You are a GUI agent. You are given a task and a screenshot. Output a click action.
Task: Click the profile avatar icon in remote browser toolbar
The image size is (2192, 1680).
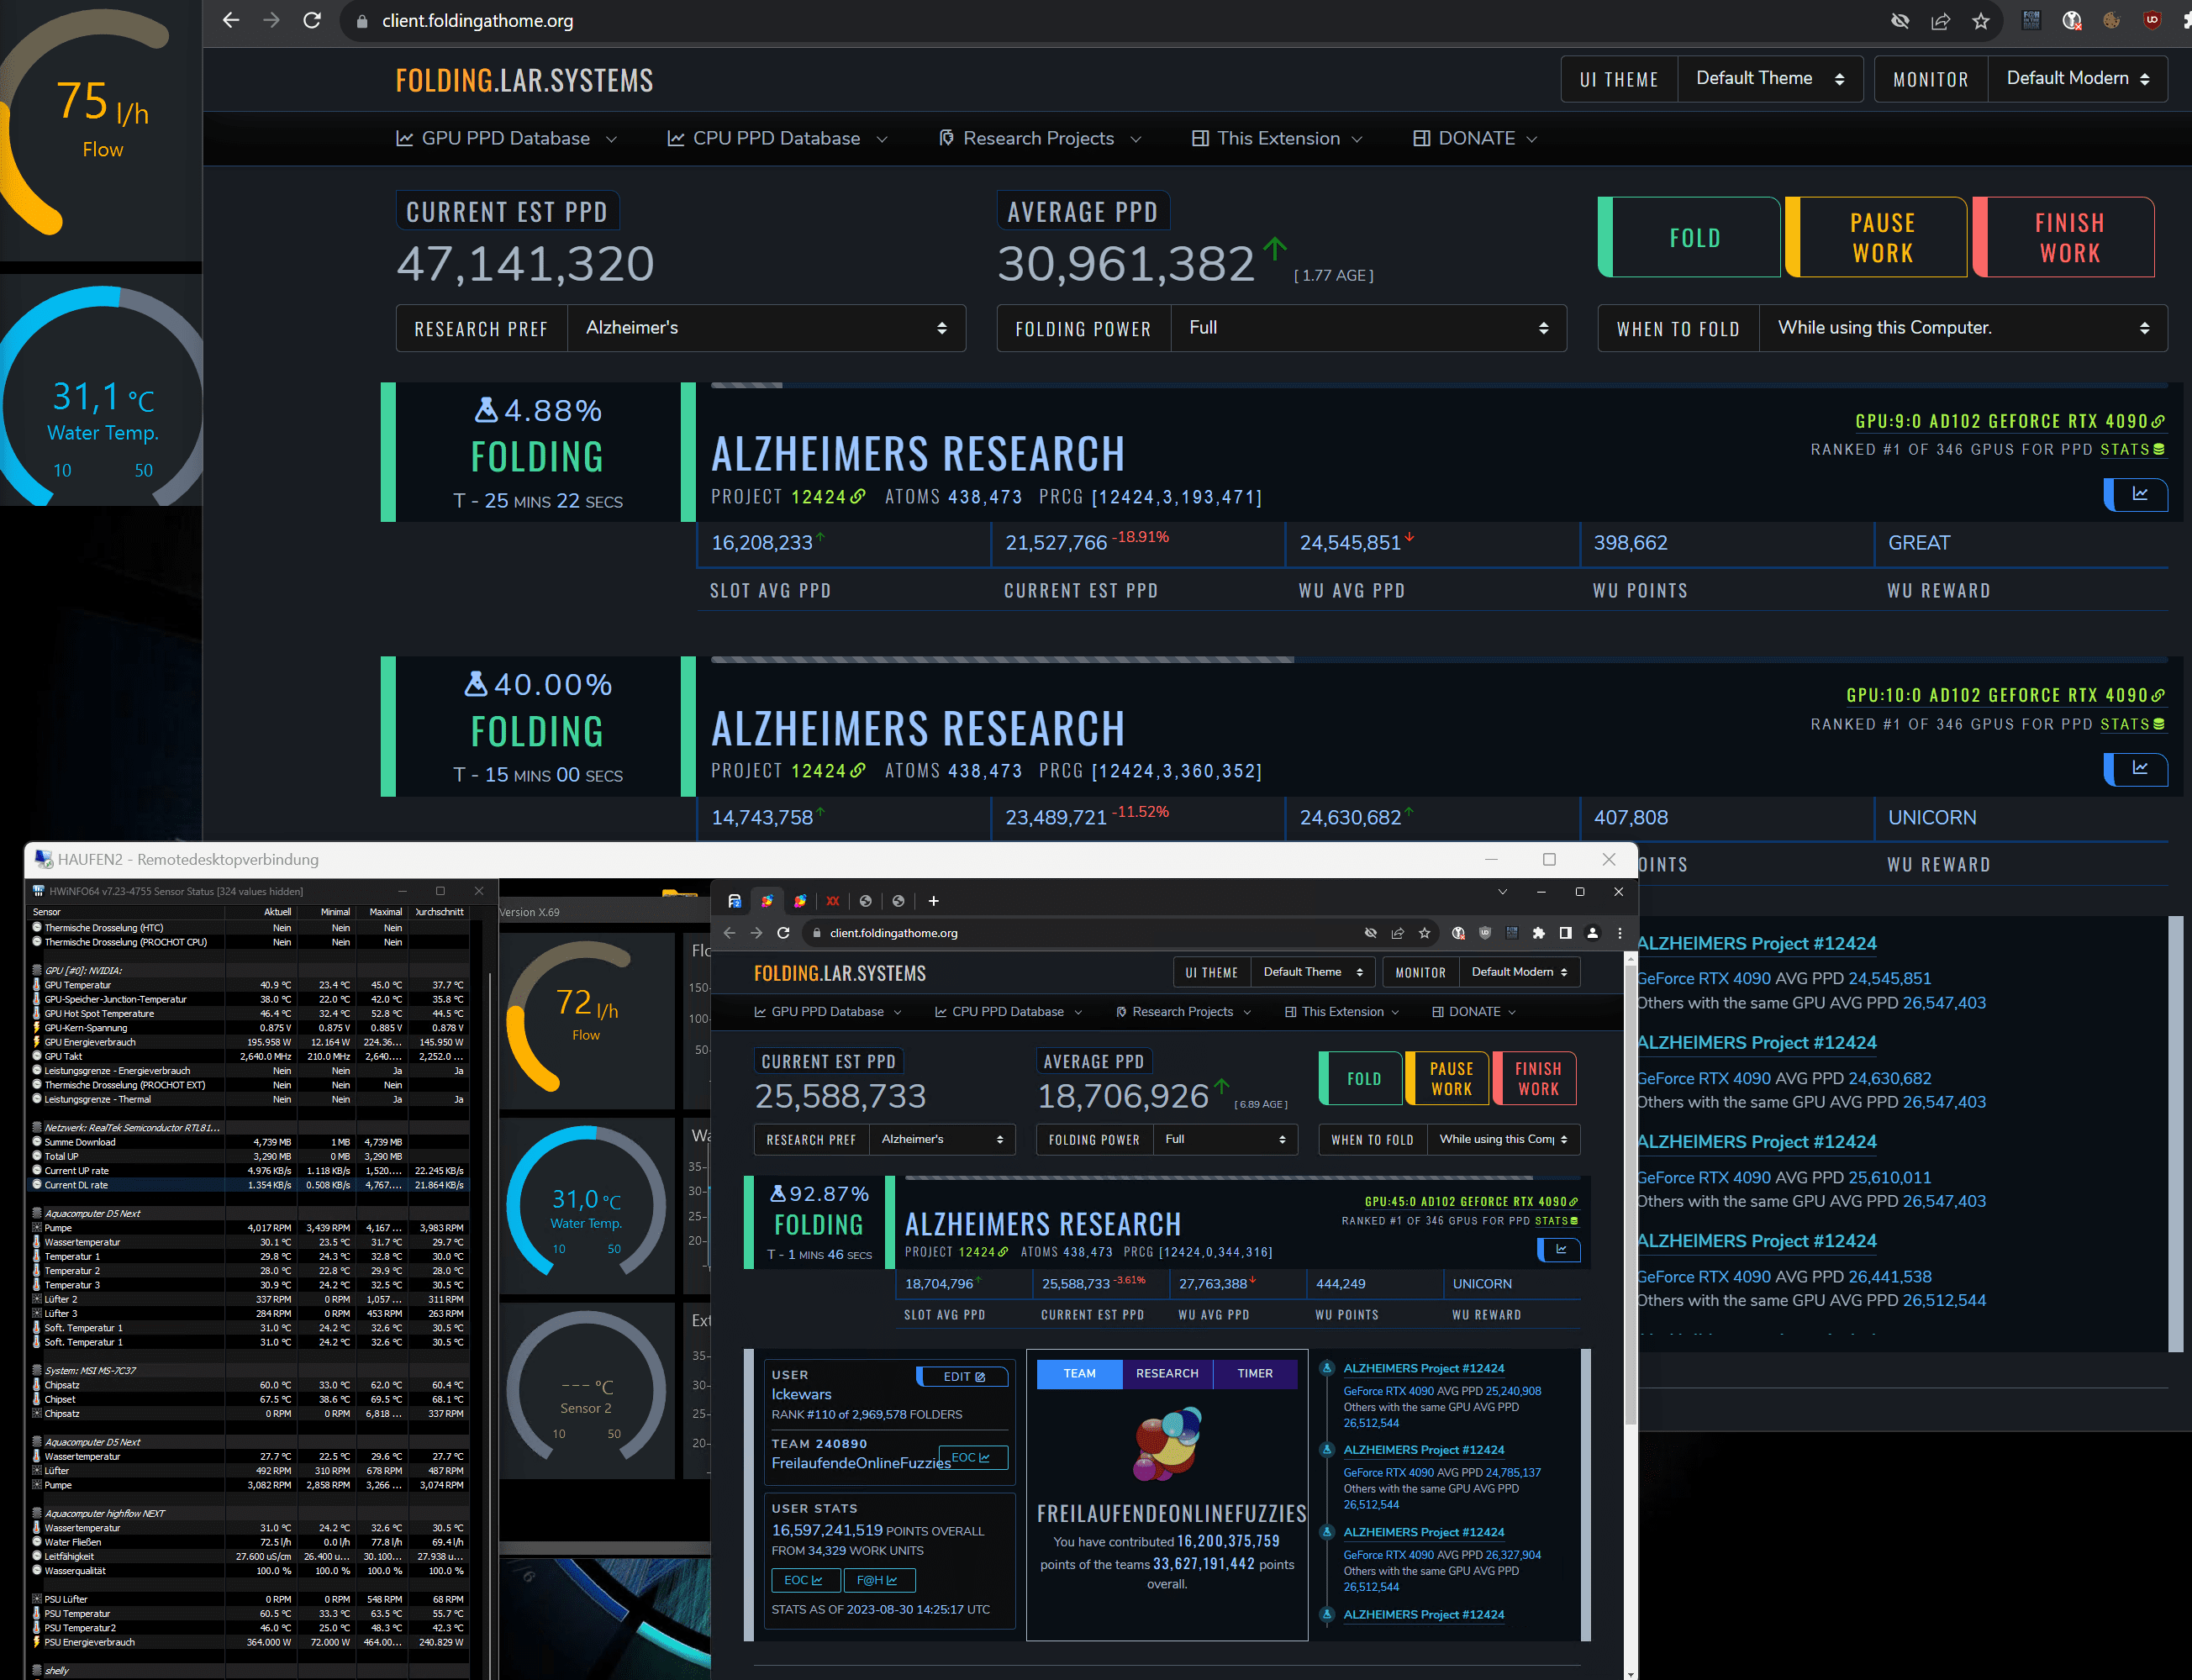coord(1593,933)
